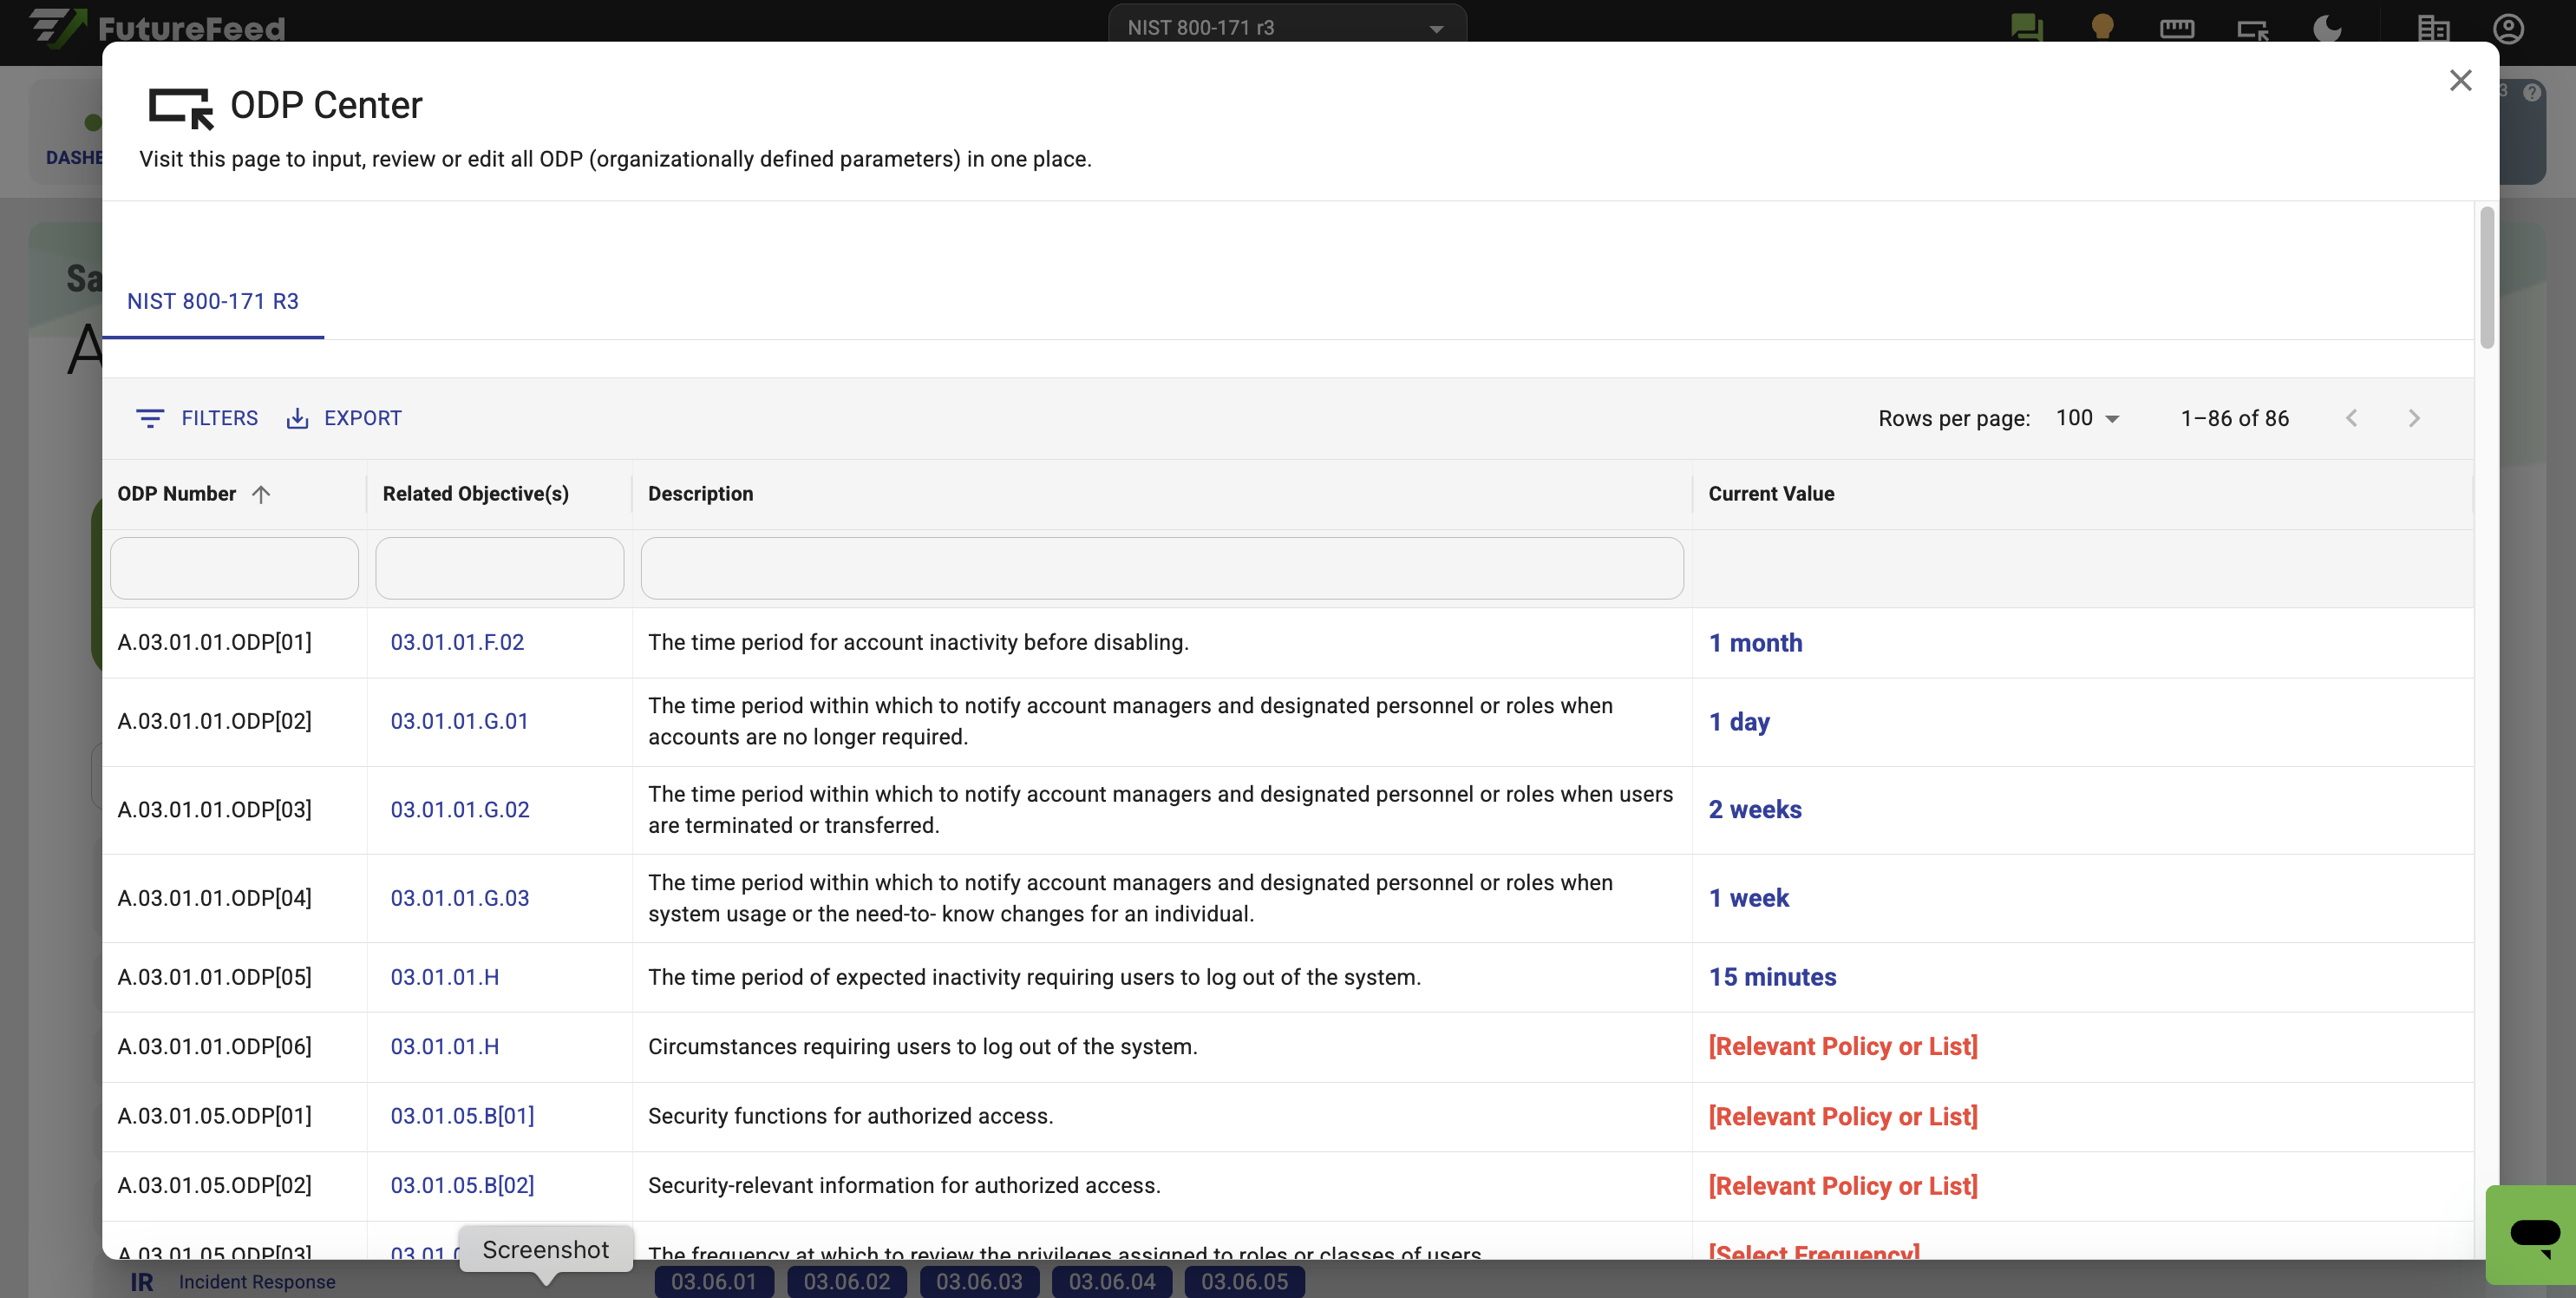This screenshot has width=2576, height=1298.
Task: Click the lightbulb tips icon
Action: click(2102, 27)
